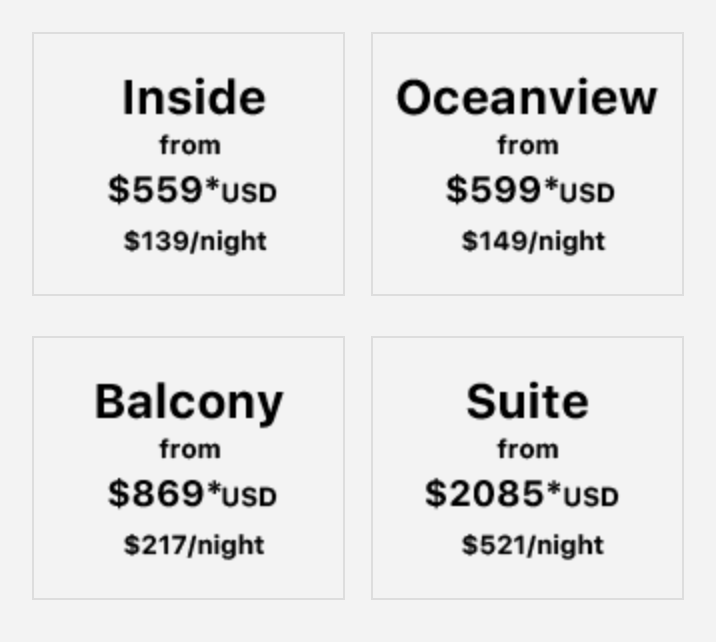The height and width of the screenshot is (642, 716).
Task: Click 'from' text in Inside card
Action: pyautogui.click(x=190, y=145)
